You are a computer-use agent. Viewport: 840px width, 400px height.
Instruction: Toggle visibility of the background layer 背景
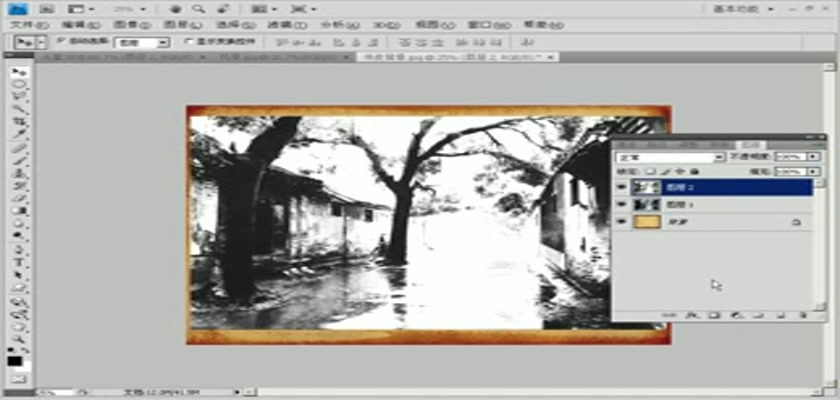click(x=621, y=221)
